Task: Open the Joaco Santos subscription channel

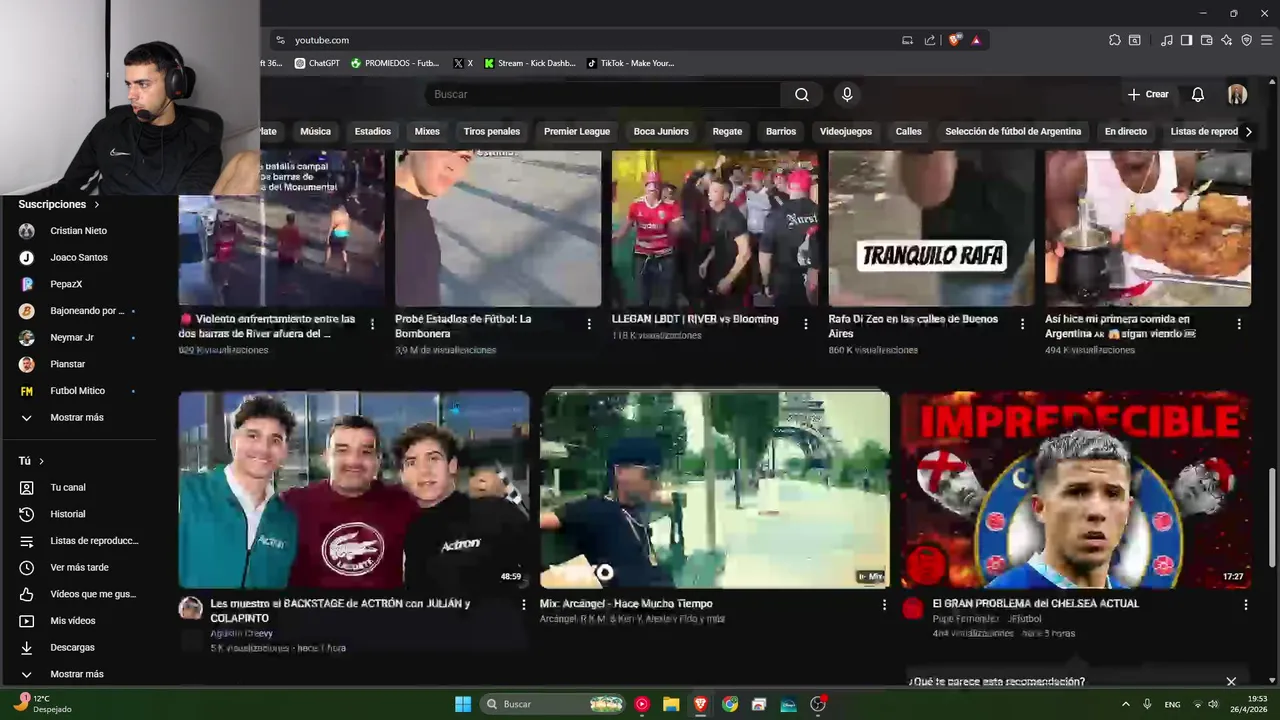Action: 79,257
